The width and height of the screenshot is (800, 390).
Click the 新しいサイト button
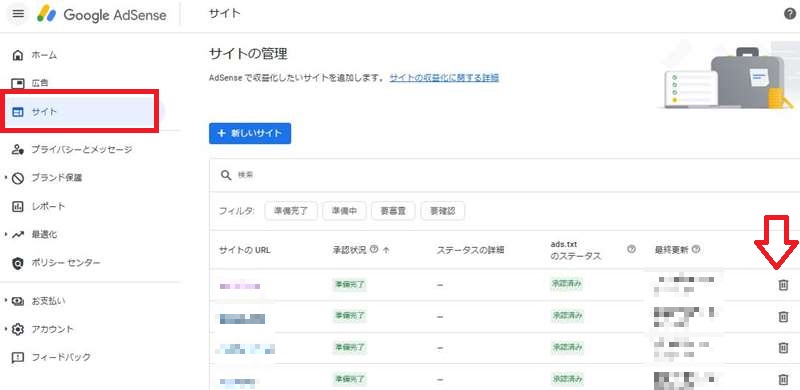click(x=250, y=133)
